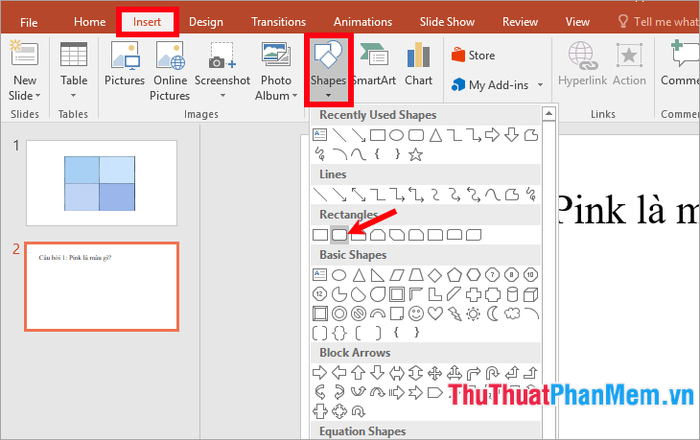Select slide 1 thumbnail

[101, 183]
